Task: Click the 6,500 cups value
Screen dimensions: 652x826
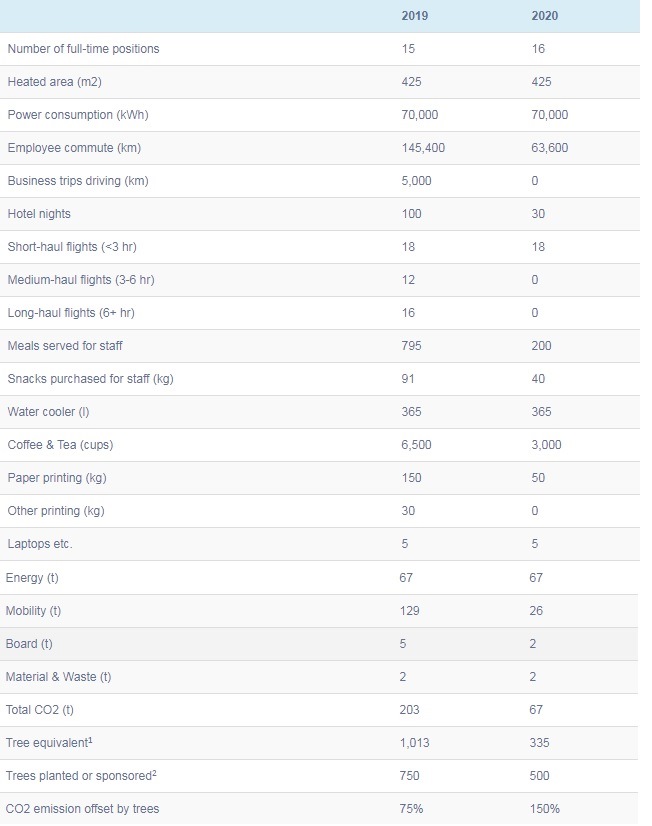Action: [x=416, y=445]
